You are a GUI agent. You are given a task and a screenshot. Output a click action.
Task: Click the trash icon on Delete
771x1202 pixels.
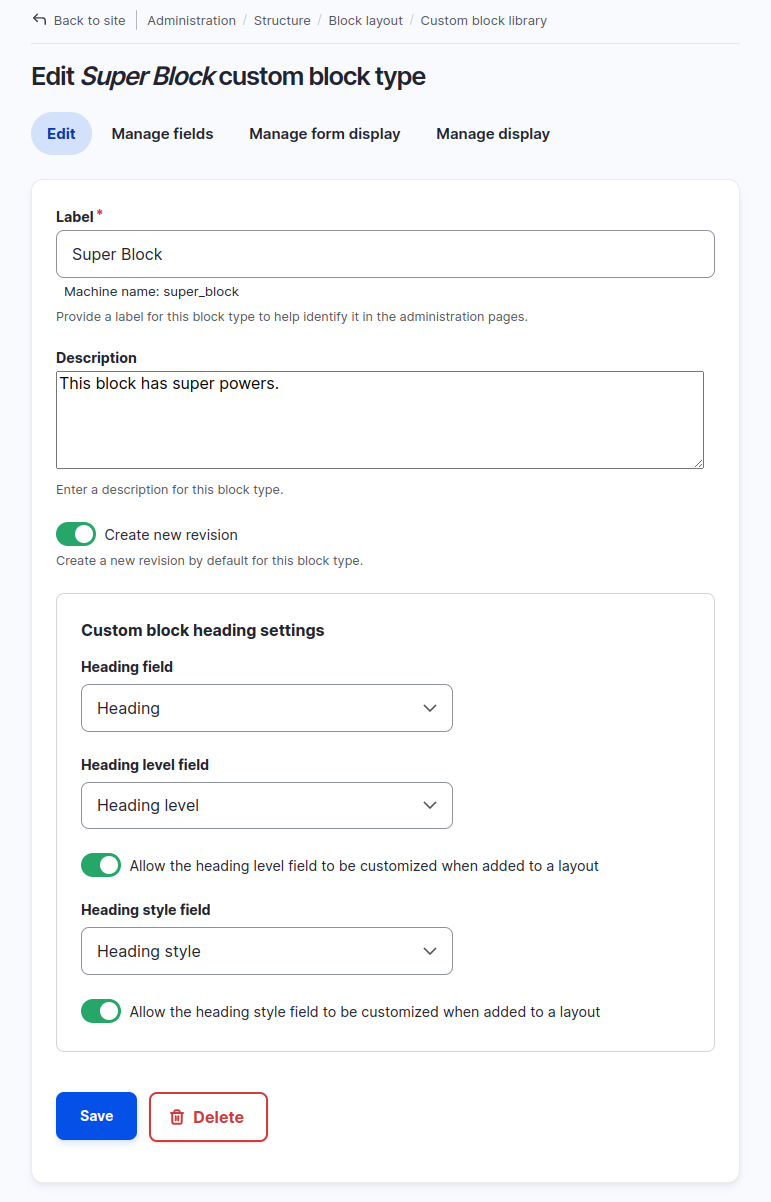coord(177,1117)
